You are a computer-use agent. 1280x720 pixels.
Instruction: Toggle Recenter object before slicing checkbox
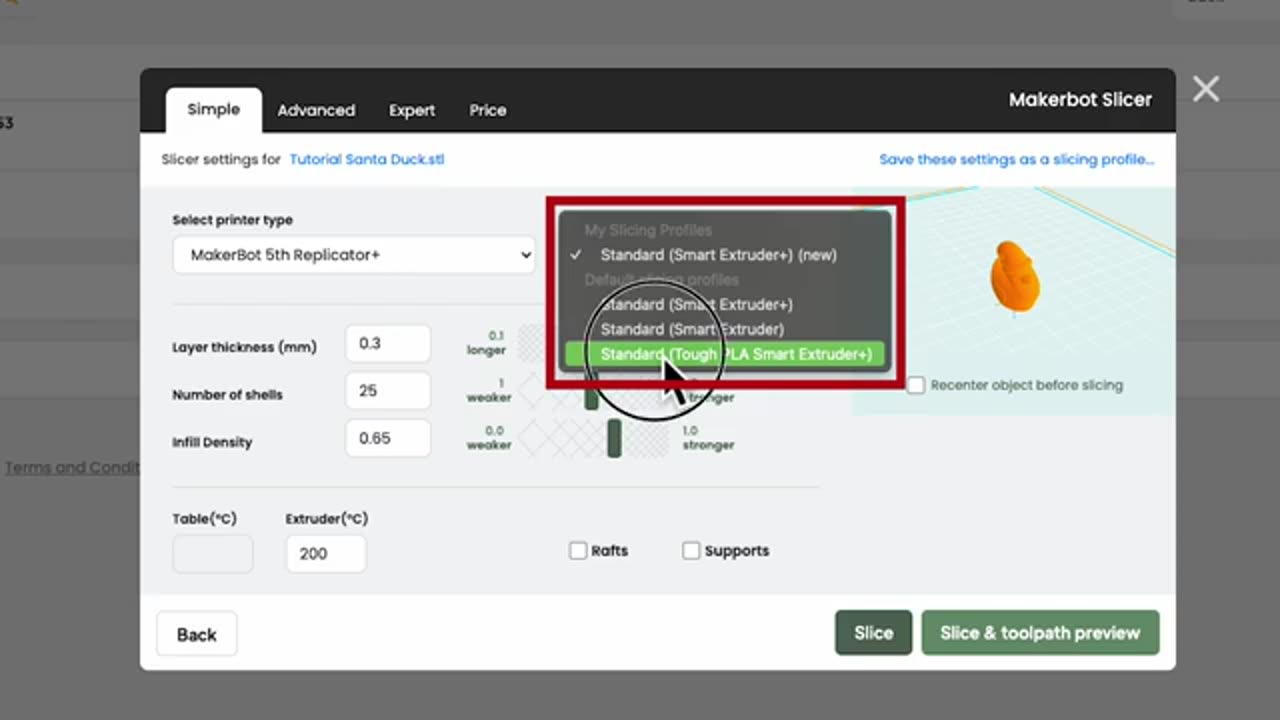pos(916,385)
